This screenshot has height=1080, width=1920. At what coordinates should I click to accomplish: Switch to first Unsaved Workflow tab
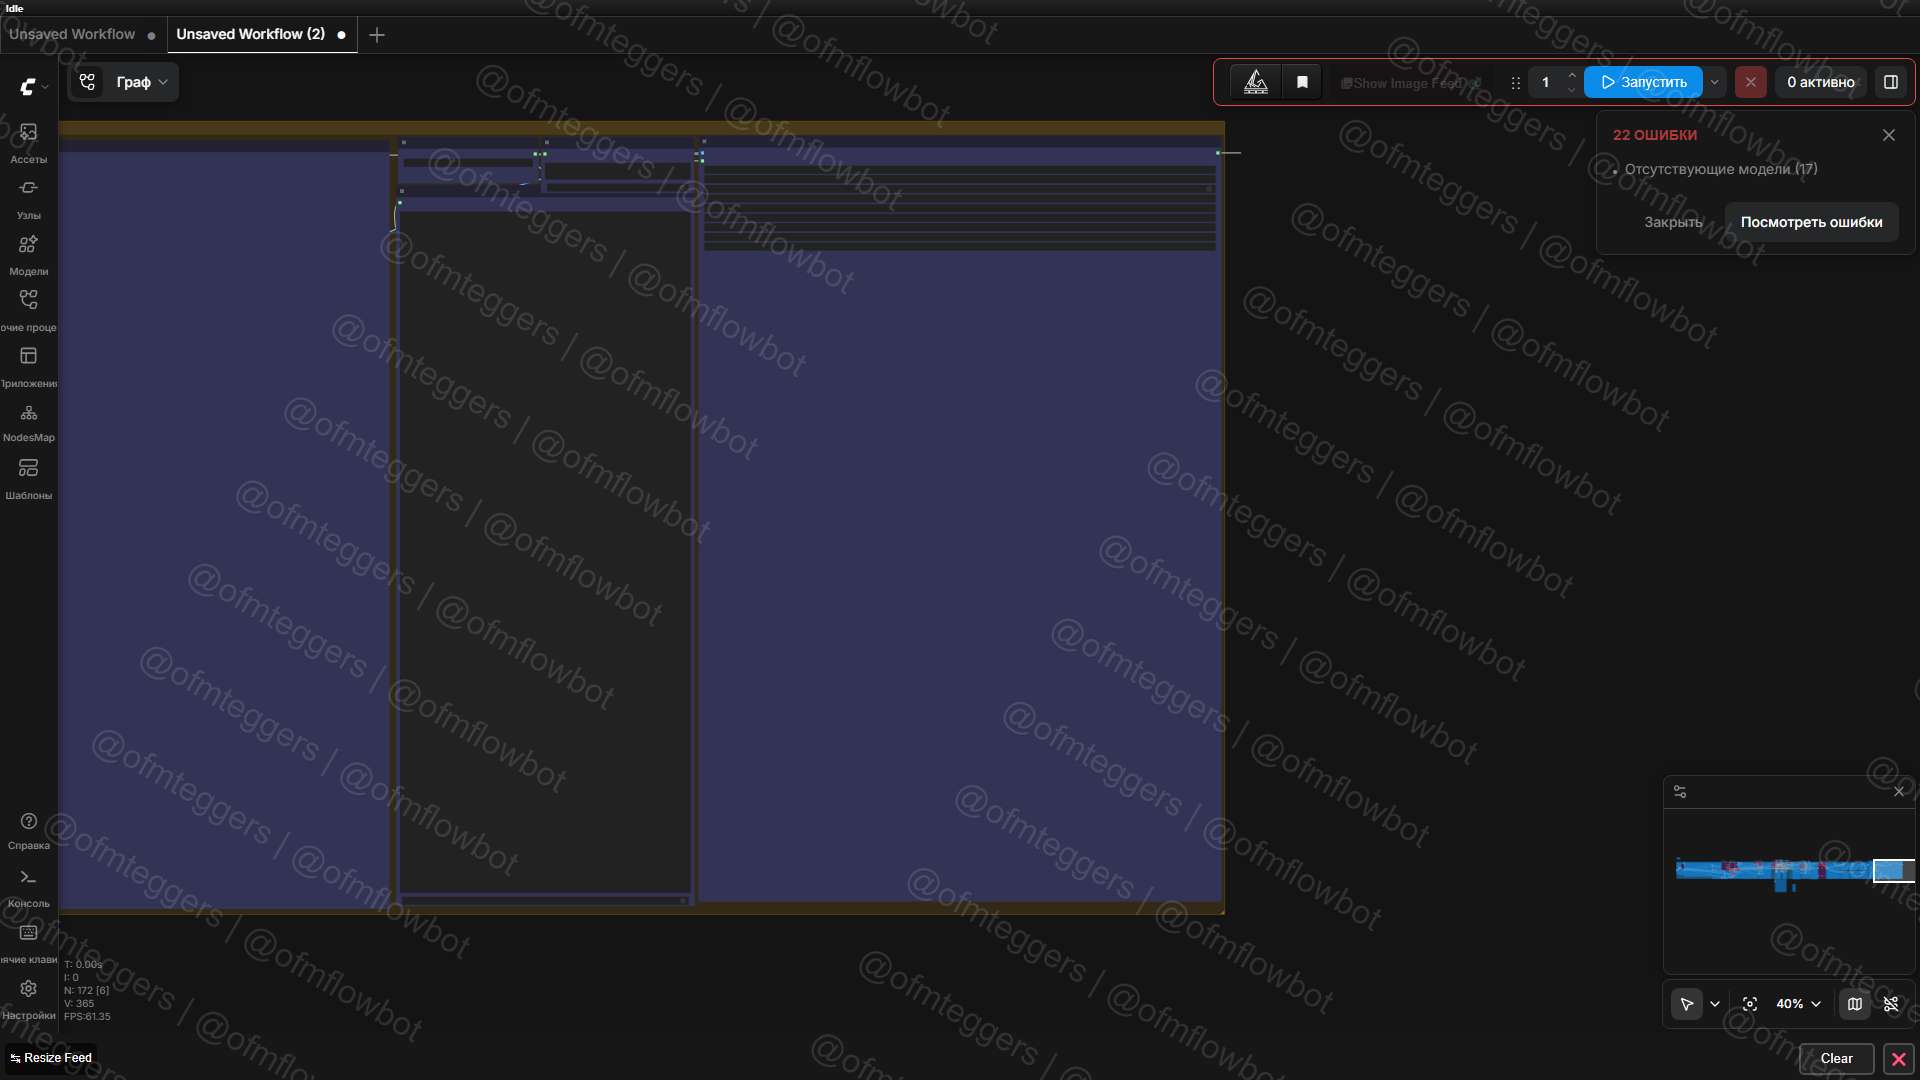(72, 34)
